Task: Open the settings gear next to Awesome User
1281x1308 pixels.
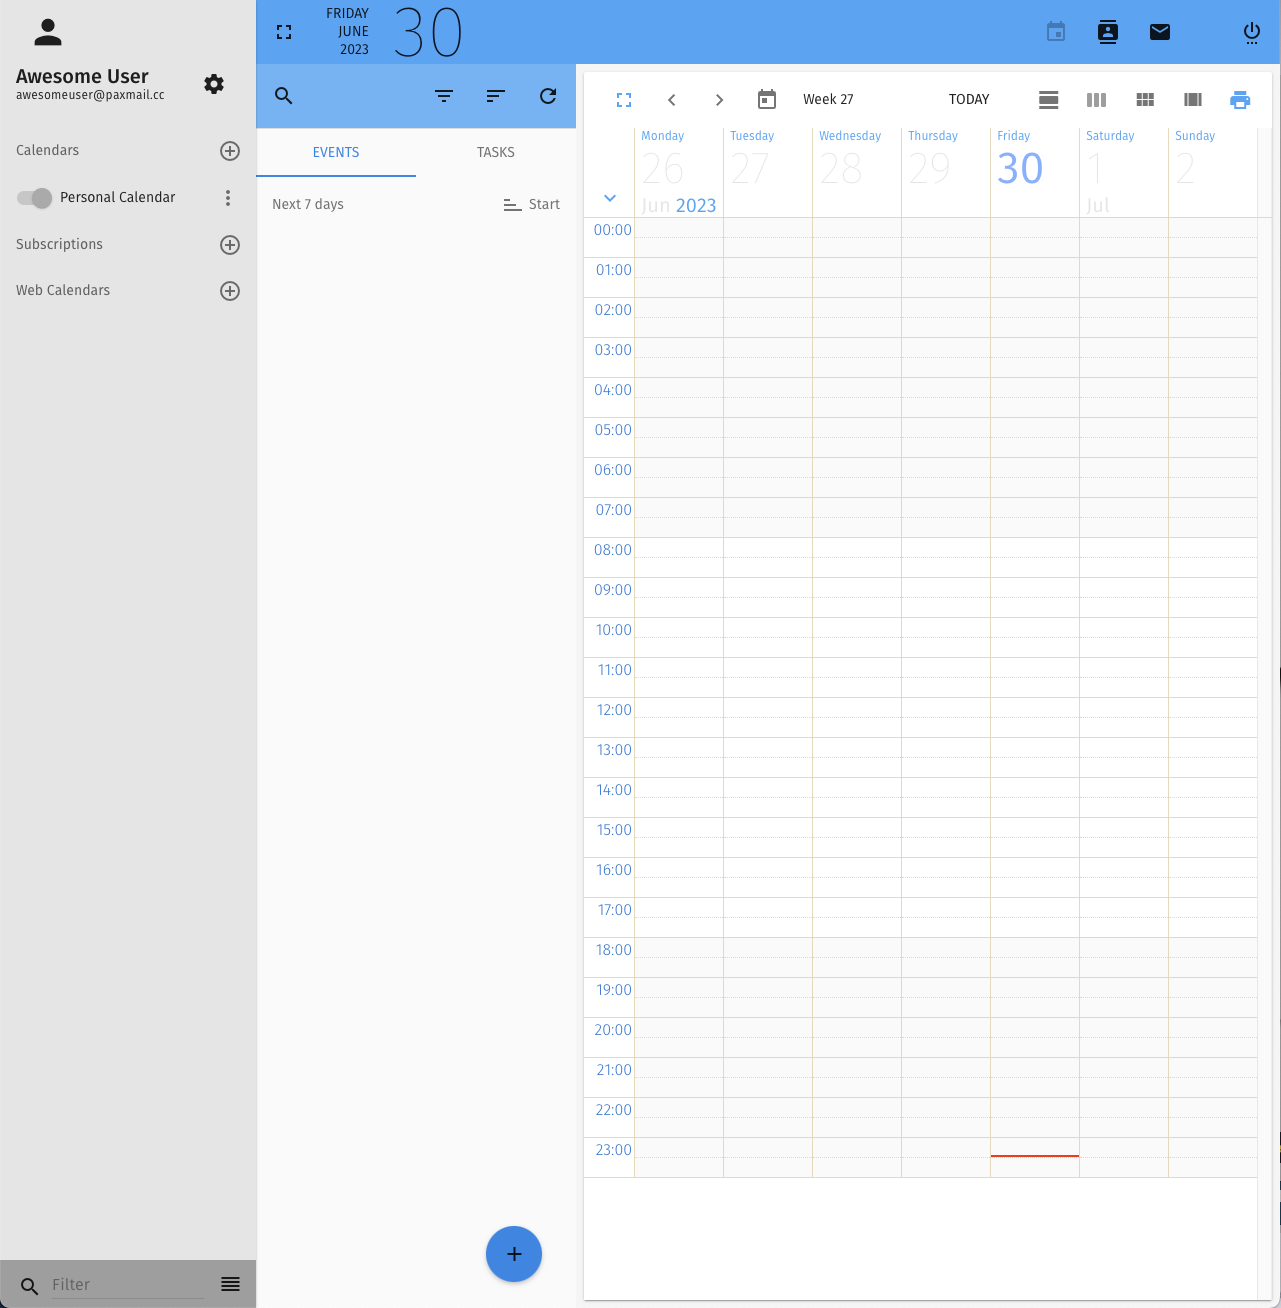Action: (214, 84)
